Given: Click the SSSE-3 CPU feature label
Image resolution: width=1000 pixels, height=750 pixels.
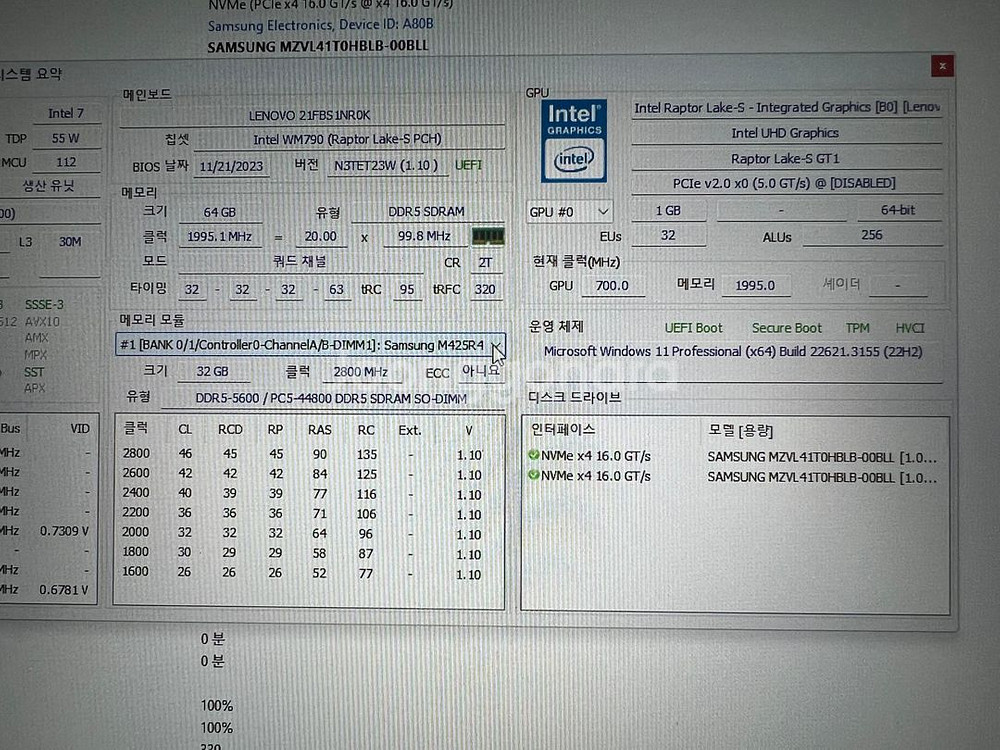Looking at the screenshot, I should click(x=44, y=305).
